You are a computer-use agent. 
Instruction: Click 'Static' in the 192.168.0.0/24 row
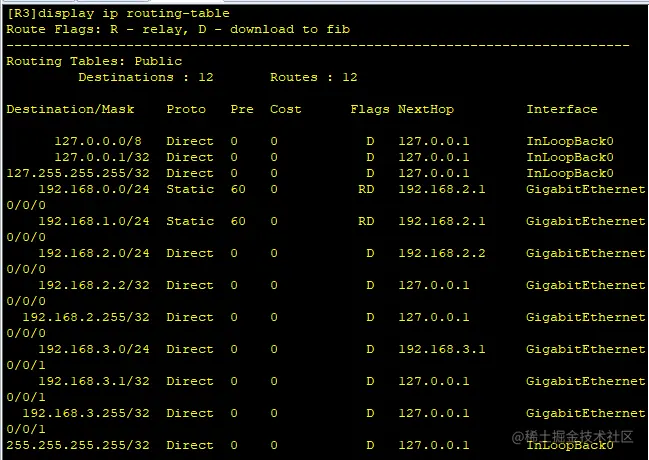(190, 189)
